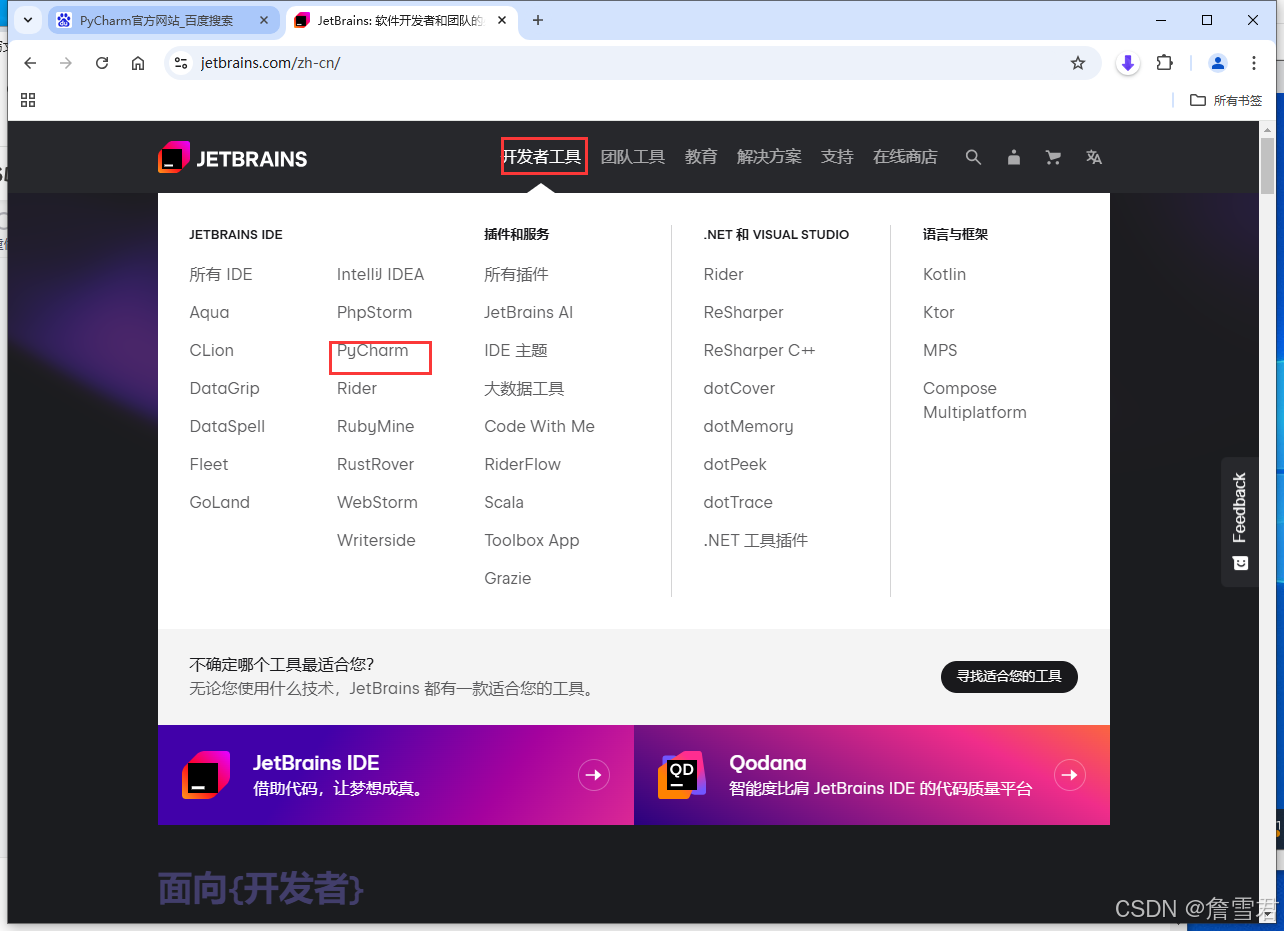
Task: Open the 团队工具 menu
Action: pyautogui.click(x=633, y=157)
